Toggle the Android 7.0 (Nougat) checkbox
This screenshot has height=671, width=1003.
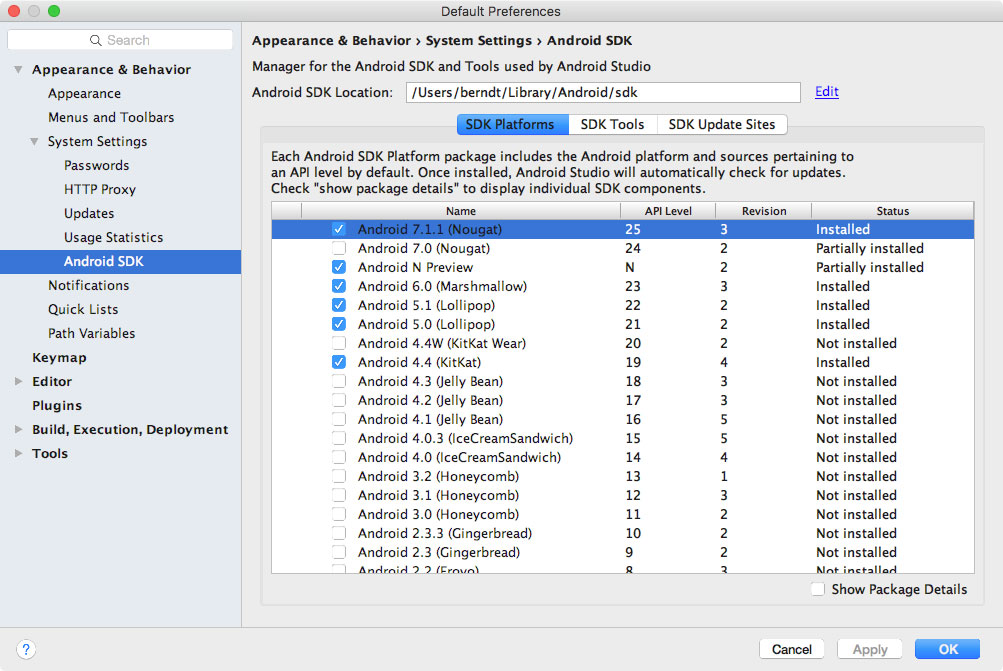coord(339,248)
